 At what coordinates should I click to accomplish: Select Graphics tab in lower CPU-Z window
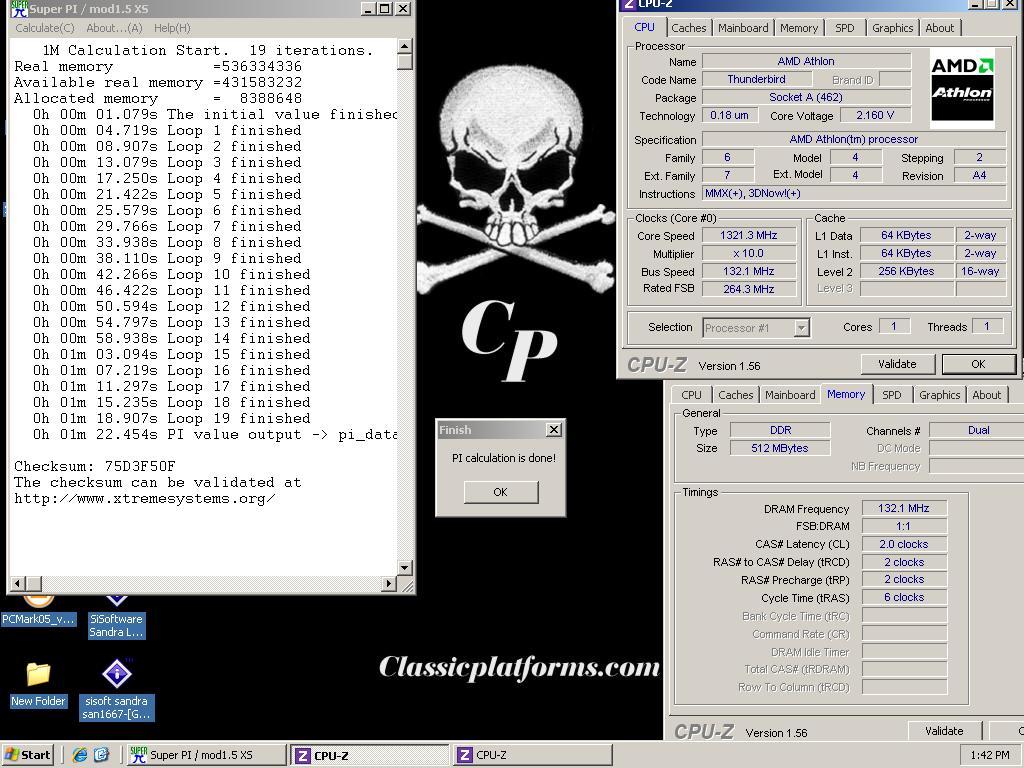point(939,395)
